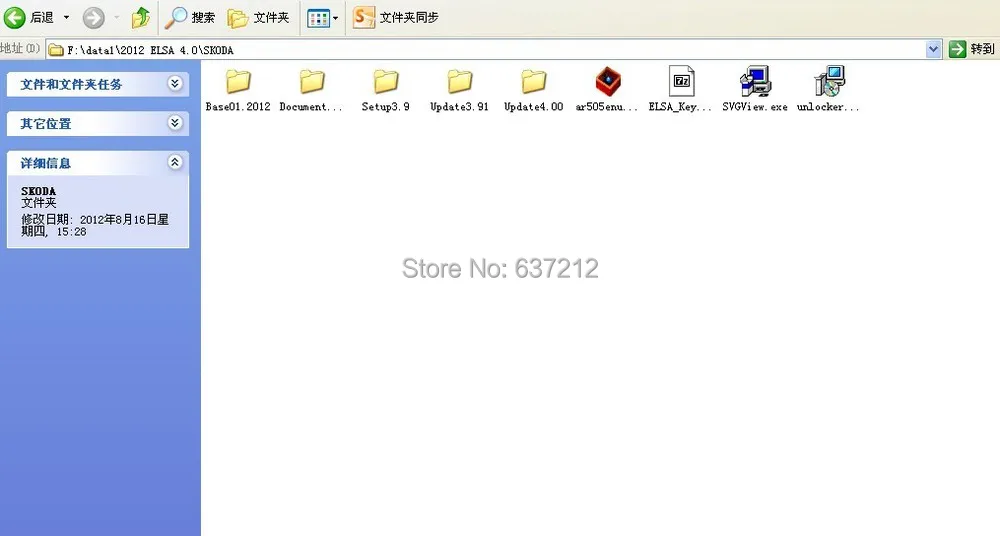Select the Update4.00 folder icon
The height and width of the screenshot is (536, 1000).
[533, 82]
